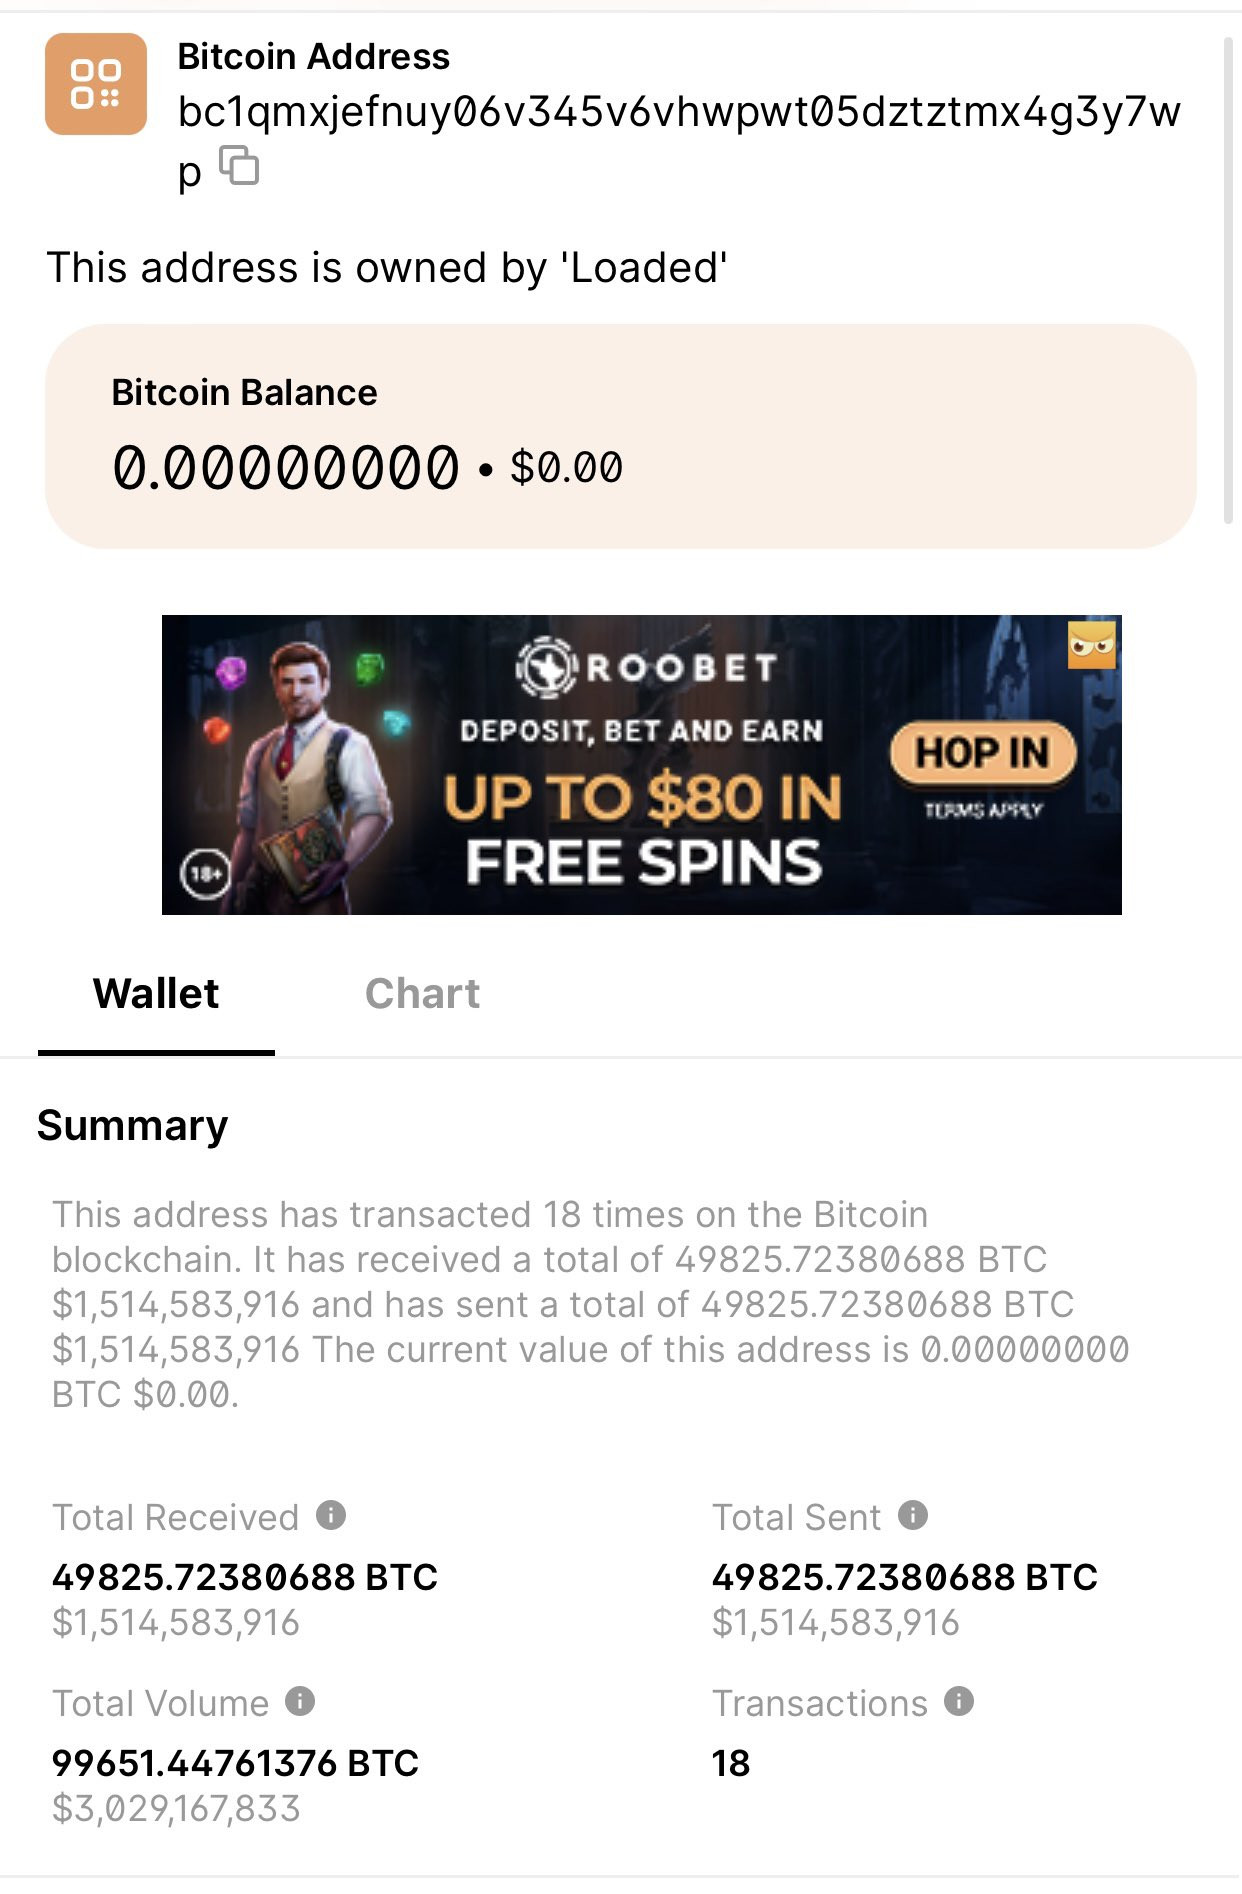Screen dimensions: 1242x1894
Task: Click the Total Volume info icon
Action: coord(300,1701)
